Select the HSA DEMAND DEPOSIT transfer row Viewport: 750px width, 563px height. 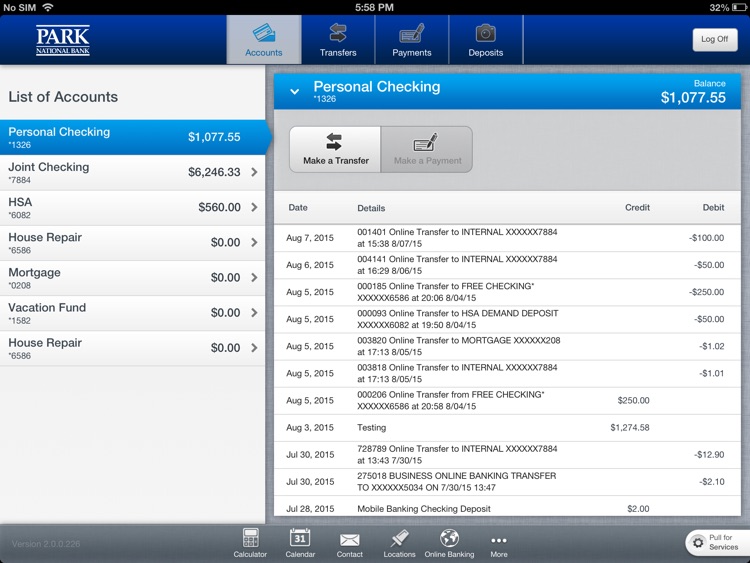point(507,320)
